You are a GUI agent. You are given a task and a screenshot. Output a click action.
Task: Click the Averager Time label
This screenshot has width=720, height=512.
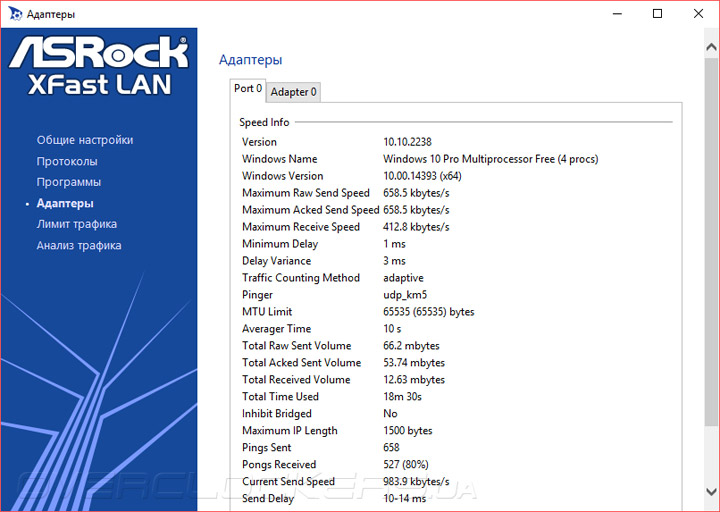[x=276, y=329]
